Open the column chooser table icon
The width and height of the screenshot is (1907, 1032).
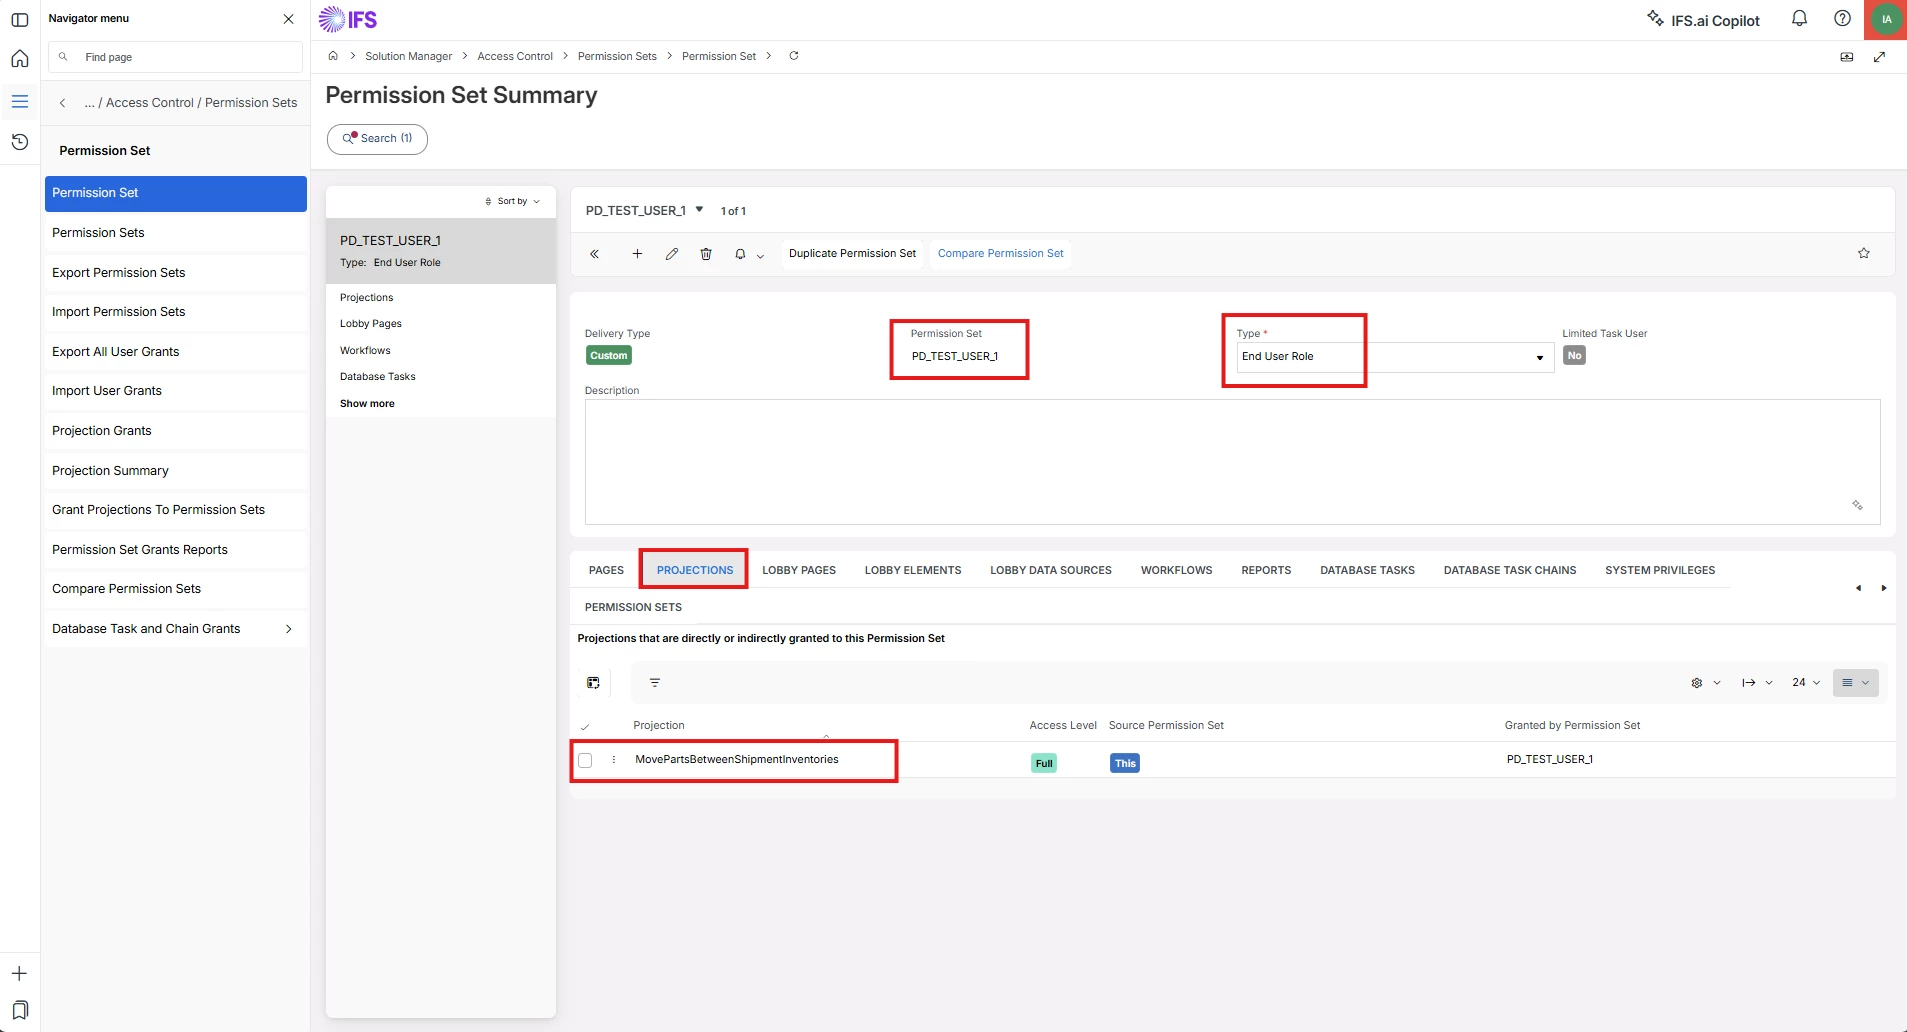point(593,683)
